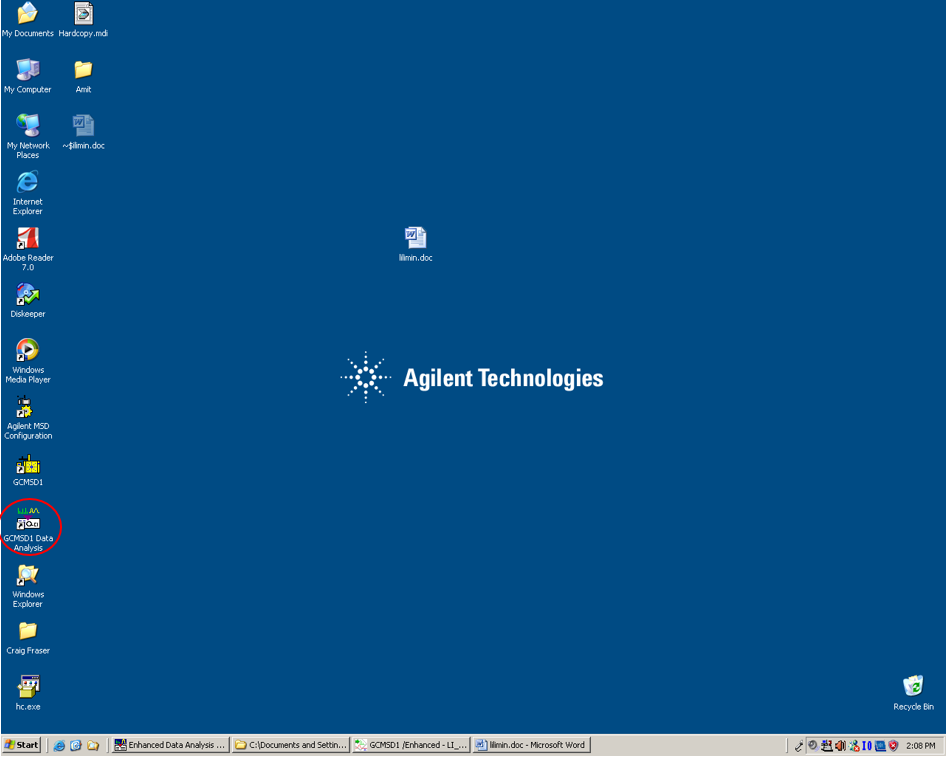Click the system tray clock
Viewport: 947px width, 757px height.
point(920,745)
